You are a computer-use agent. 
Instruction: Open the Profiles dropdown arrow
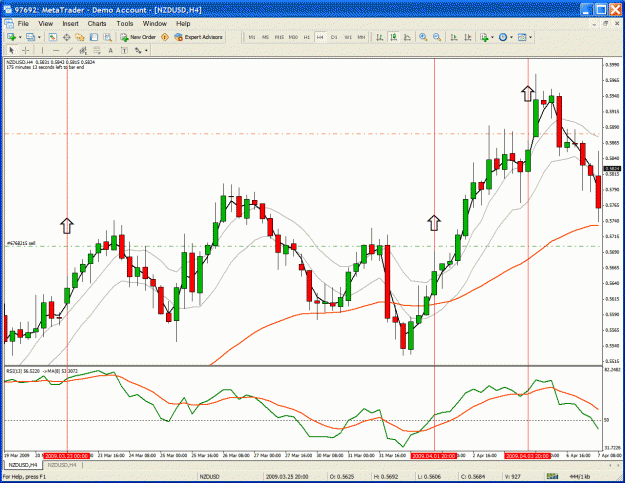point(39,37)
